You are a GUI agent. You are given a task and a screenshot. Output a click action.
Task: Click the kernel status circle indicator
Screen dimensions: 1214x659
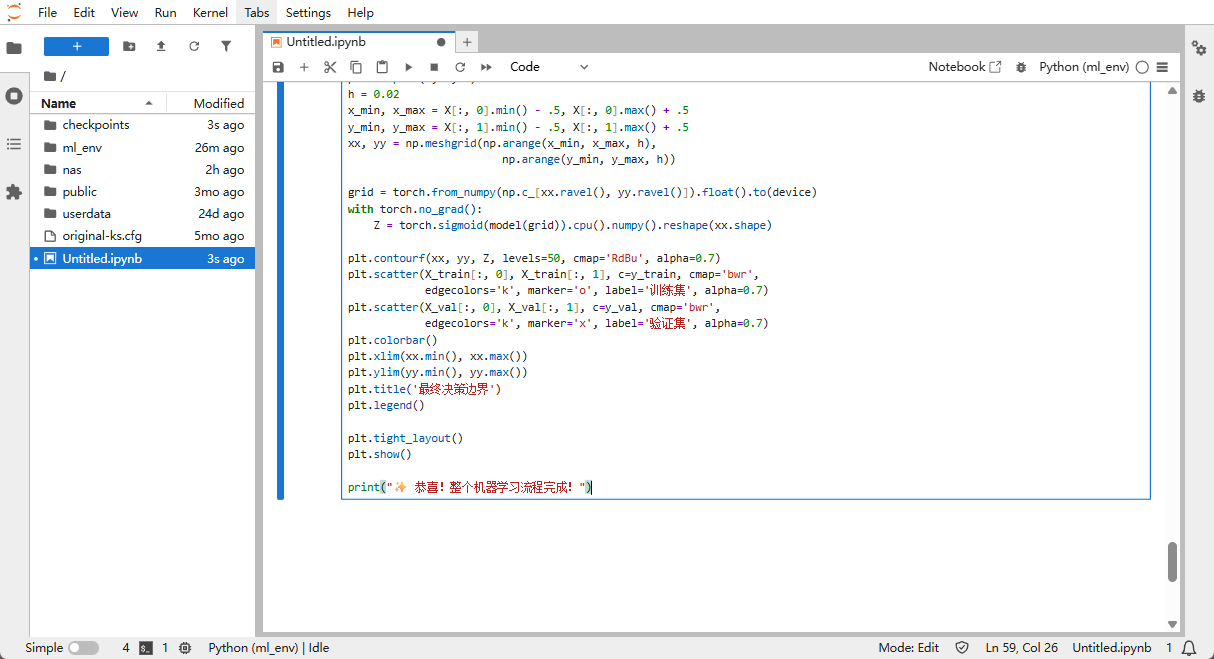pyautogui.click(x=1142, y=67)
